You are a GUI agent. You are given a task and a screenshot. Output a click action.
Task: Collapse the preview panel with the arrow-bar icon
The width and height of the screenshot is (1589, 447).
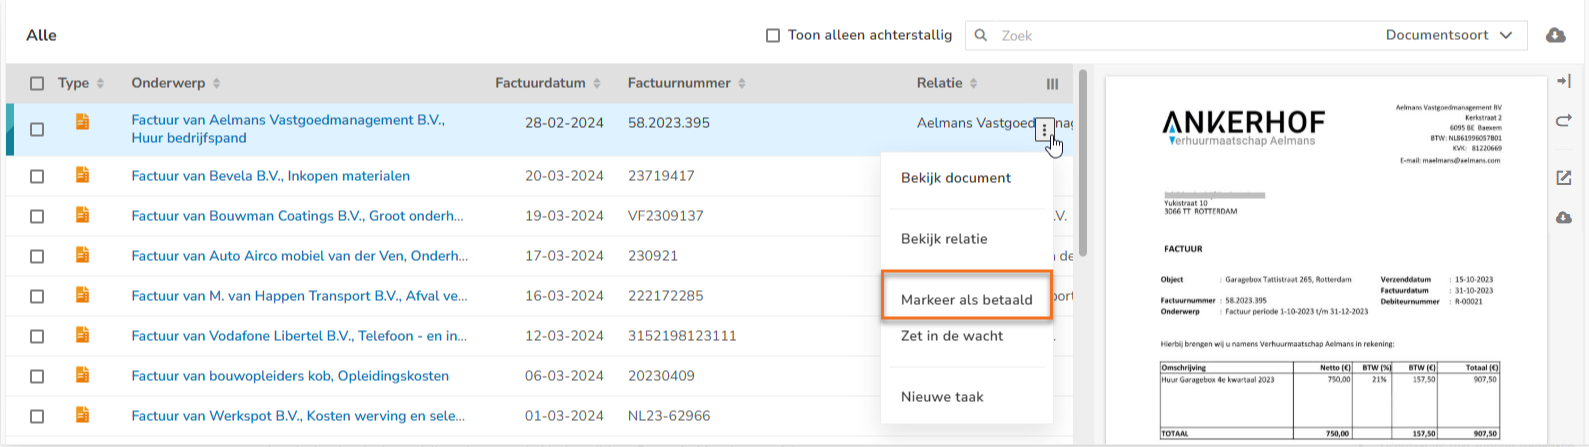pyautogui.click(x=1564, y=81)
